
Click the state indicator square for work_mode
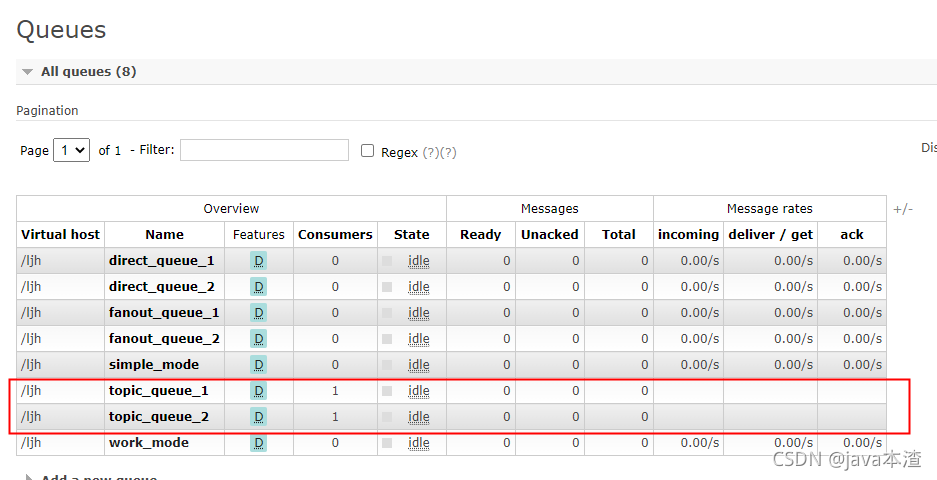click(387, 443)
